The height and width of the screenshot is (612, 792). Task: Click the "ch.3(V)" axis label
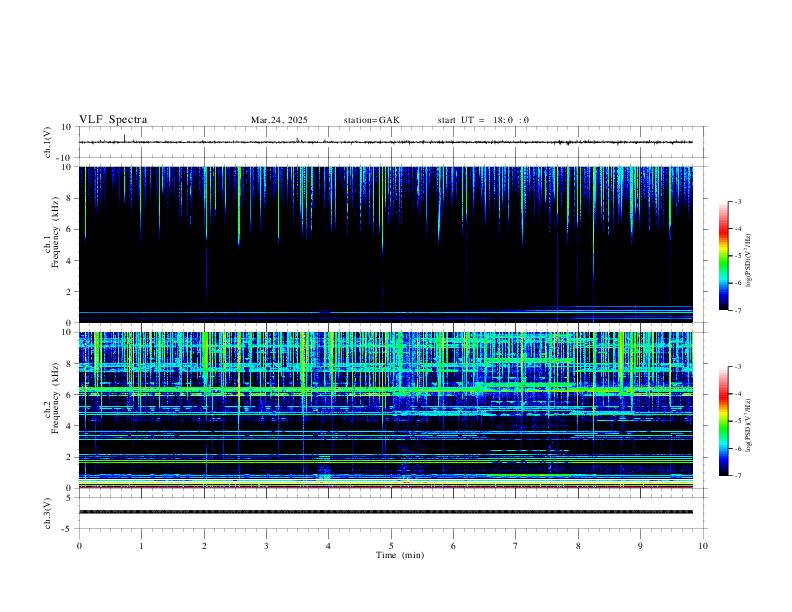pos(48,513)
